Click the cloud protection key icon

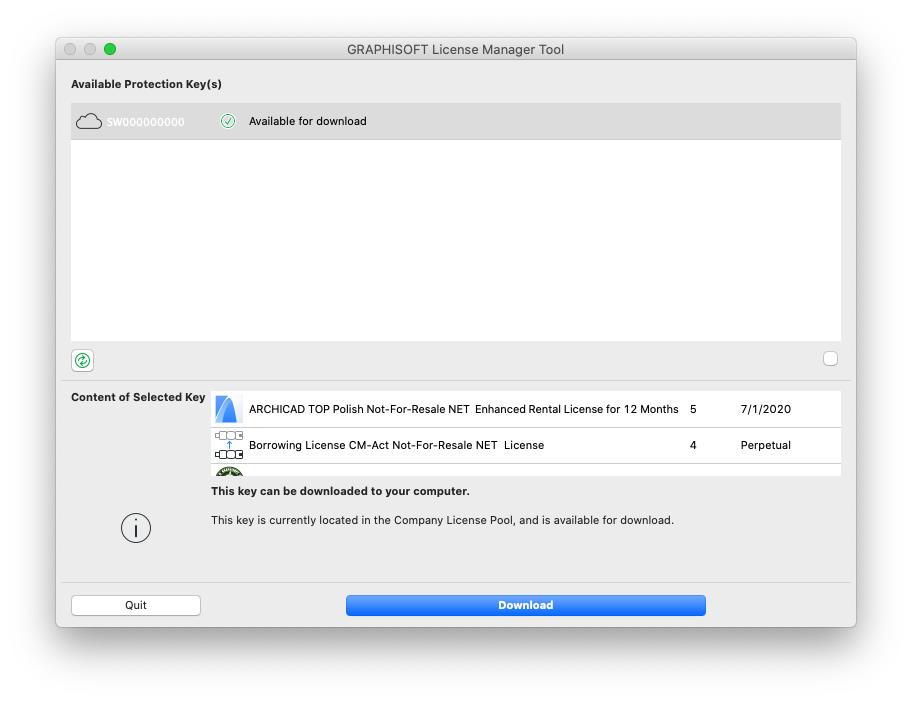click(89, 121)
